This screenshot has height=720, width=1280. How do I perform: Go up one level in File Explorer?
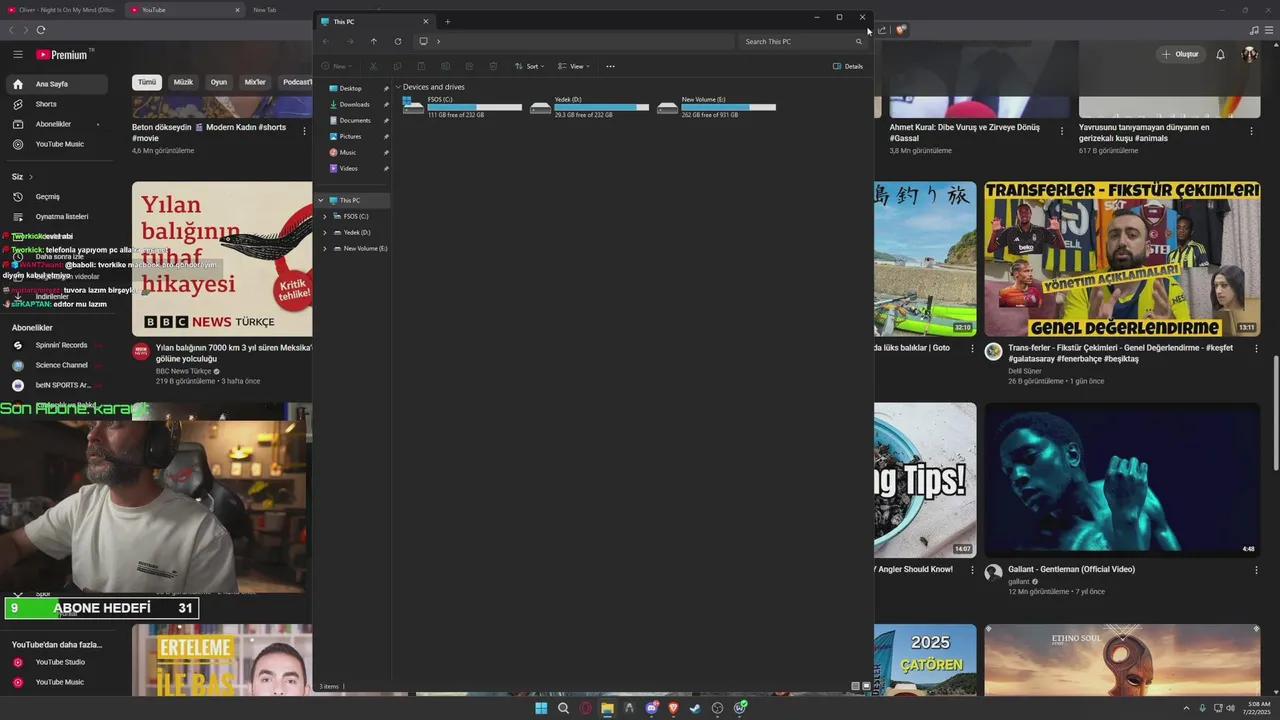tap(373, 41)
